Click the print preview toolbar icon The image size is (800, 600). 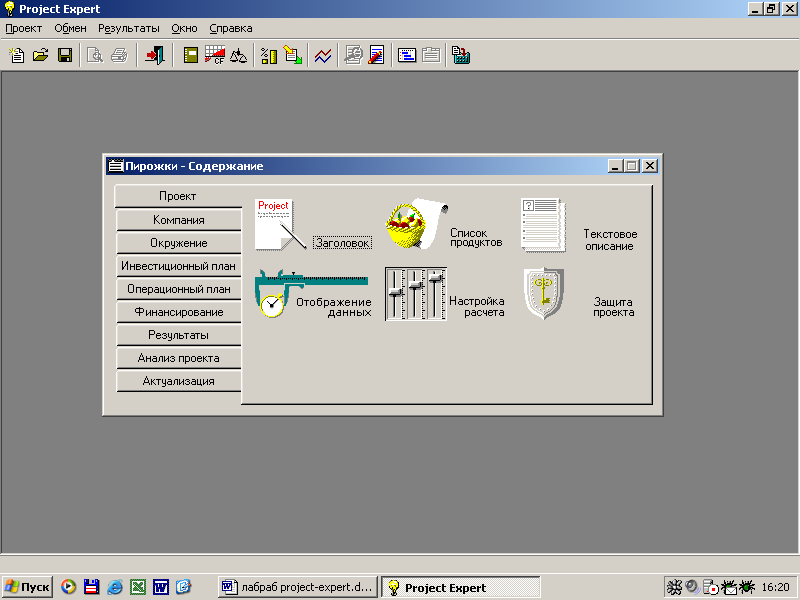95,55
